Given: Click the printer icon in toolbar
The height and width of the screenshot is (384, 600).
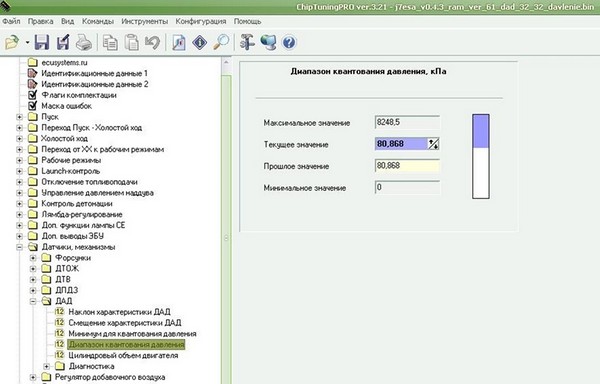Looking at the screenshot, I should point(83,42).
